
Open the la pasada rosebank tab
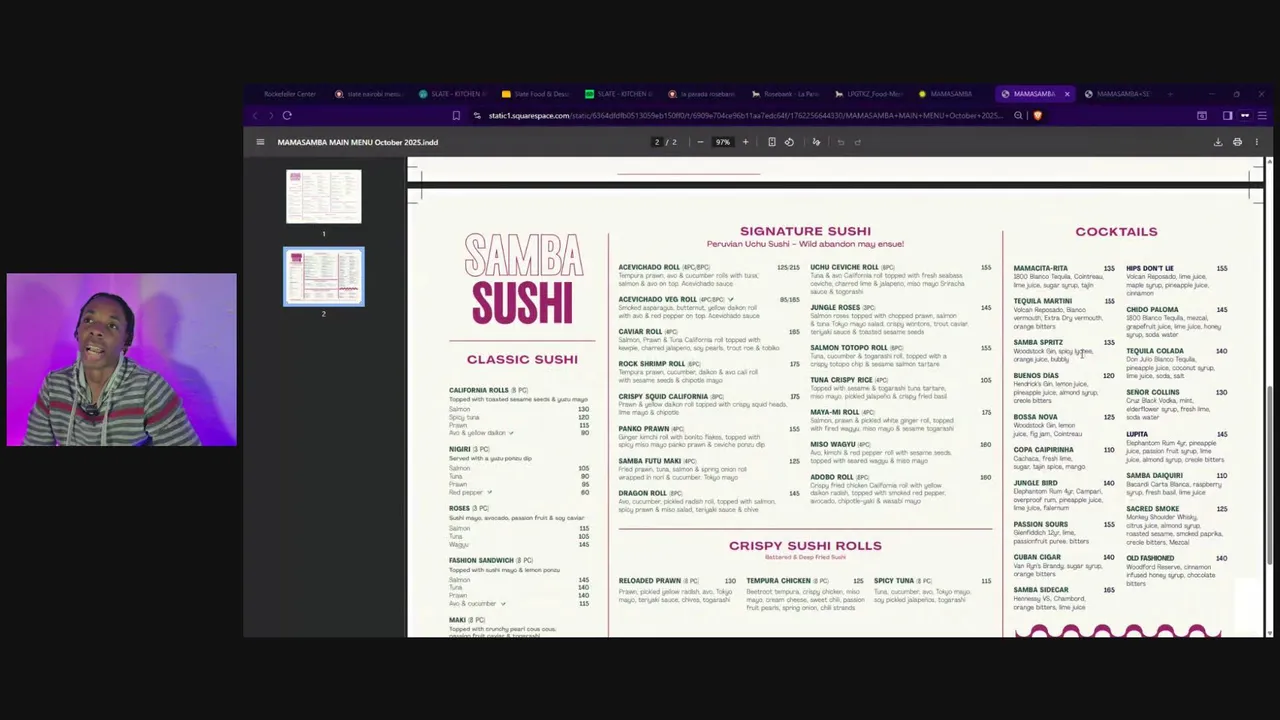(701, 94)
